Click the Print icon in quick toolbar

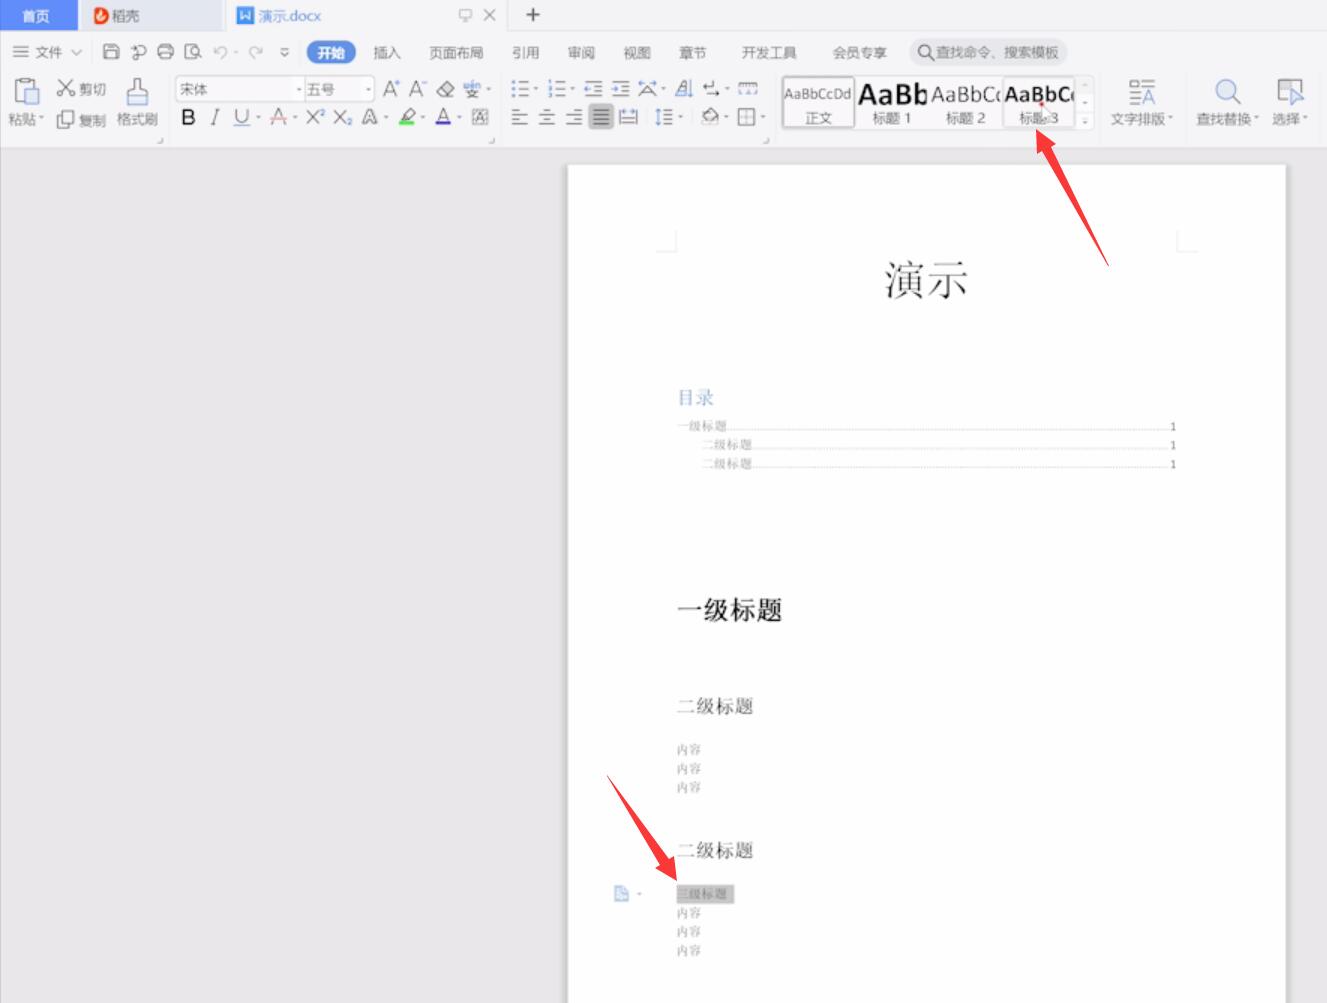pos(165,52)
